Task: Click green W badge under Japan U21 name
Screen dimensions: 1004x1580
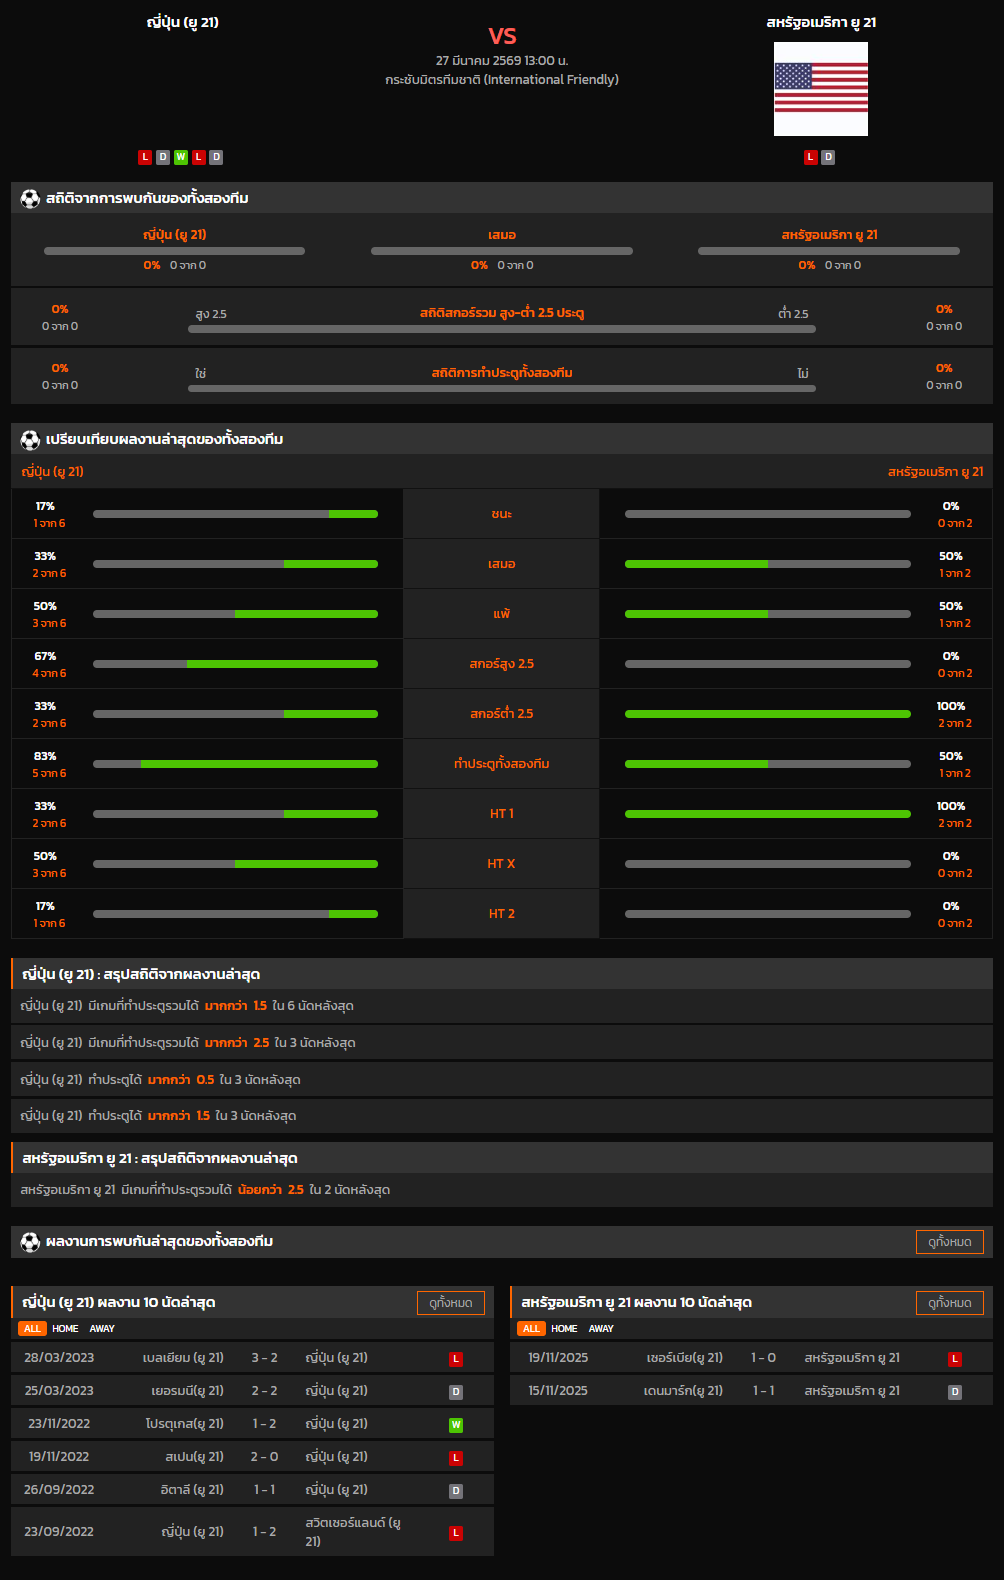Action: click(181, 157)
